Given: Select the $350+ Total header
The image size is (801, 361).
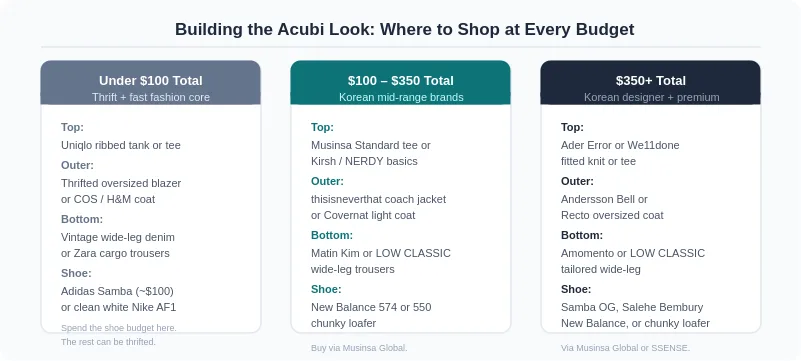Looking at the screenshot, I should pyautogui.click(x=650, y=81).
